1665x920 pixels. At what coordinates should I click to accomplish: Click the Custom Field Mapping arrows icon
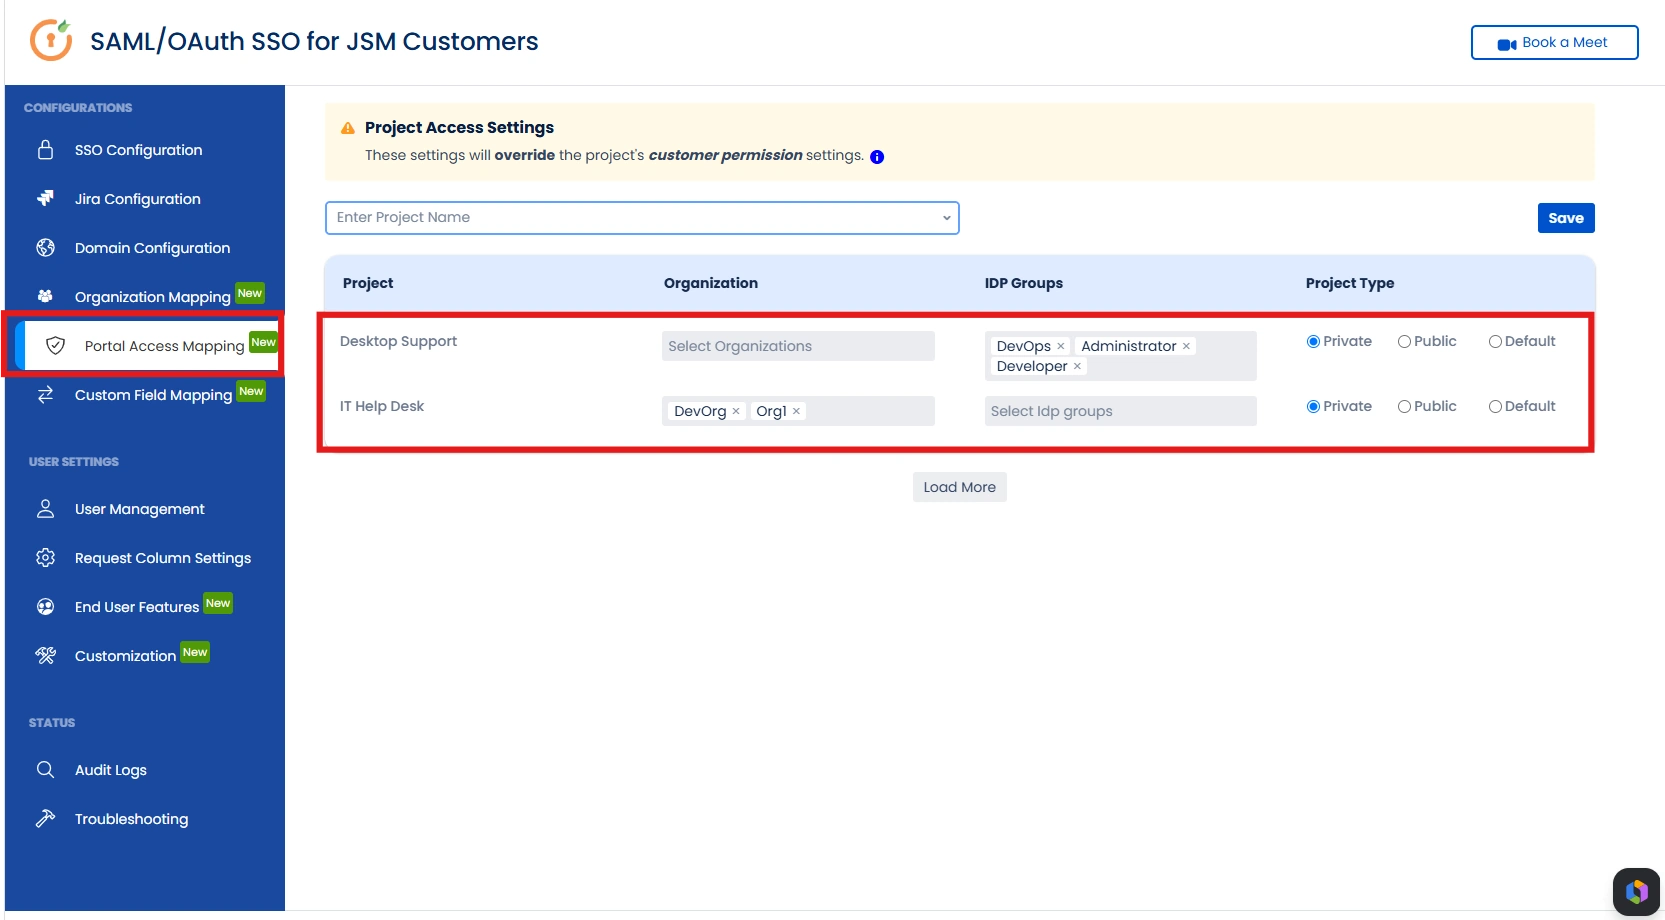coord(46,394)
